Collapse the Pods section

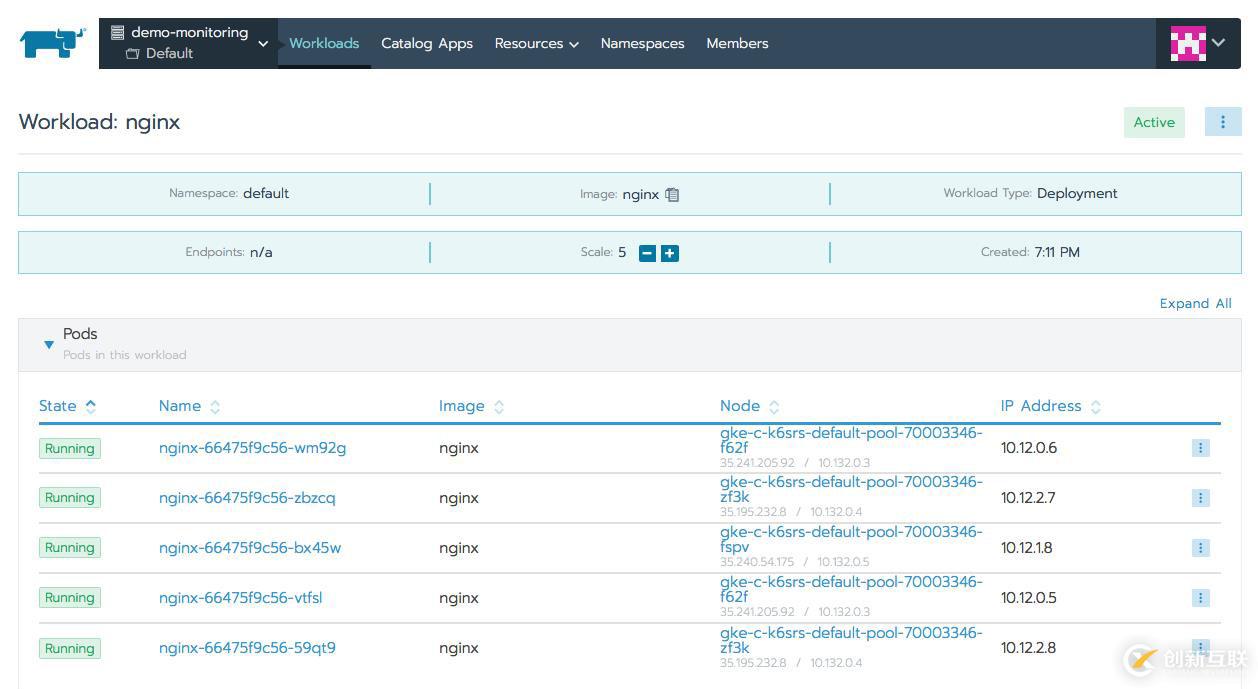(49, 345)
